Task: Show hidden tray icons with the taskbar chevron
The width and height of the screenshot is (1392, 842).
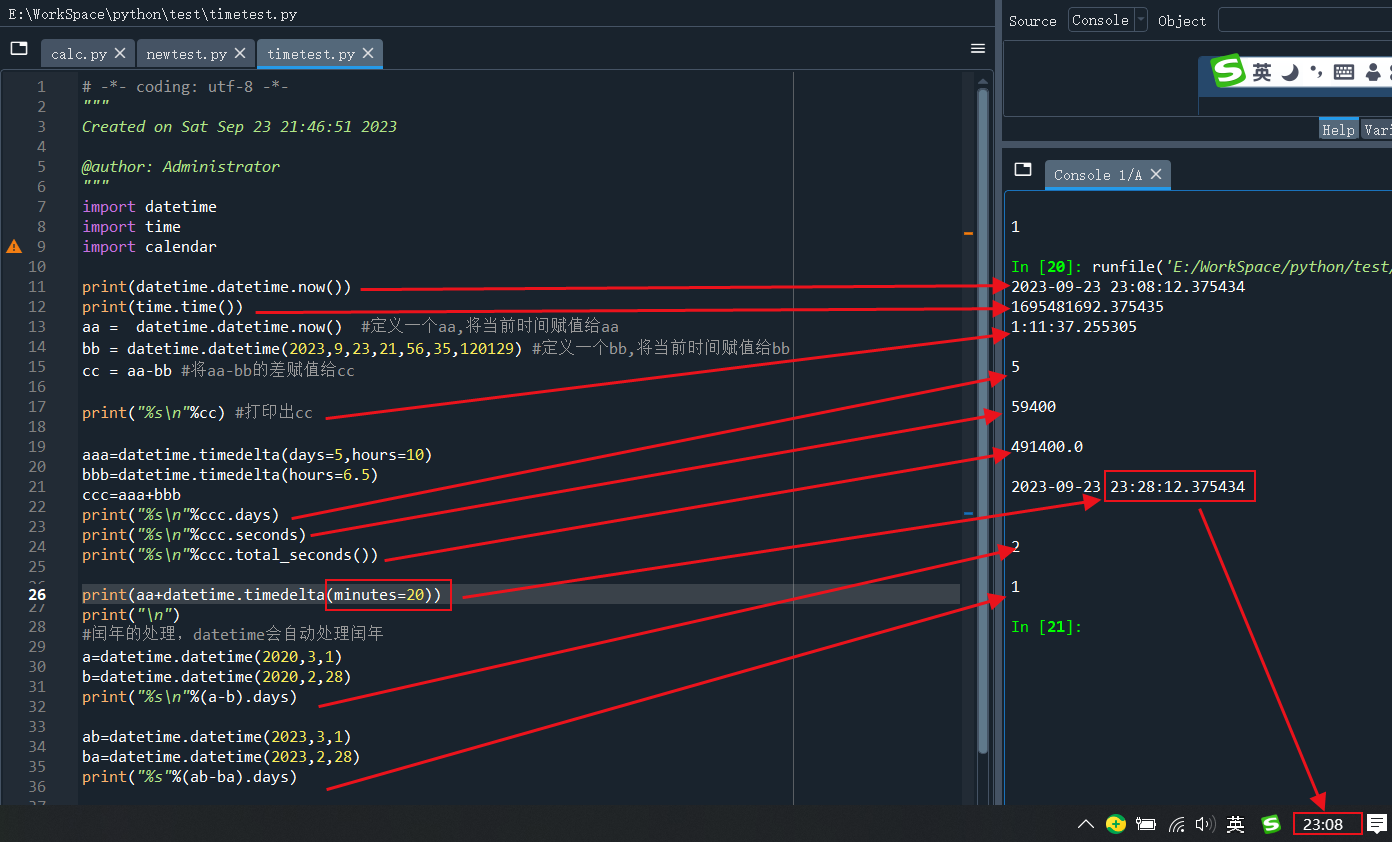Action: [1086, 824]
